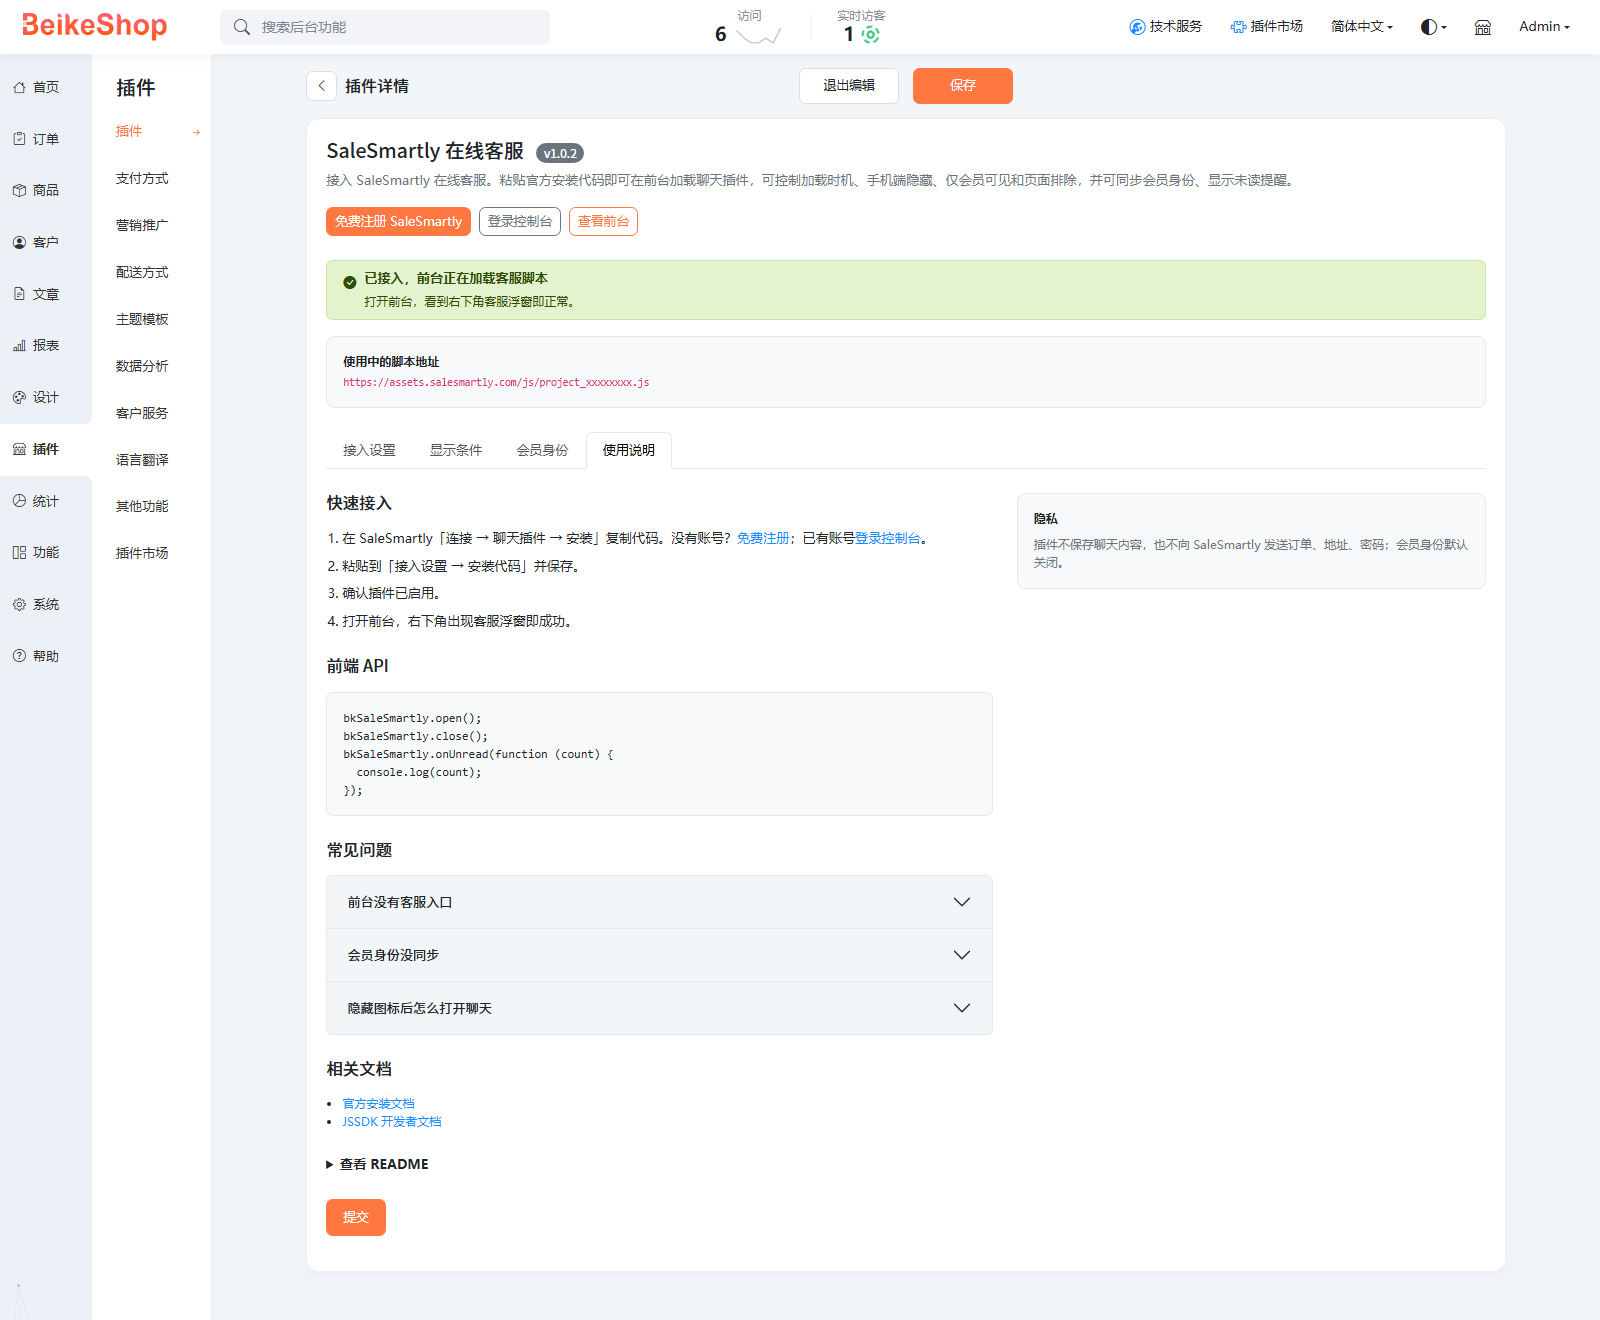Open 统计 statistics in sidebar
The image size is (1600, 1320).
(x=36, y=501)
